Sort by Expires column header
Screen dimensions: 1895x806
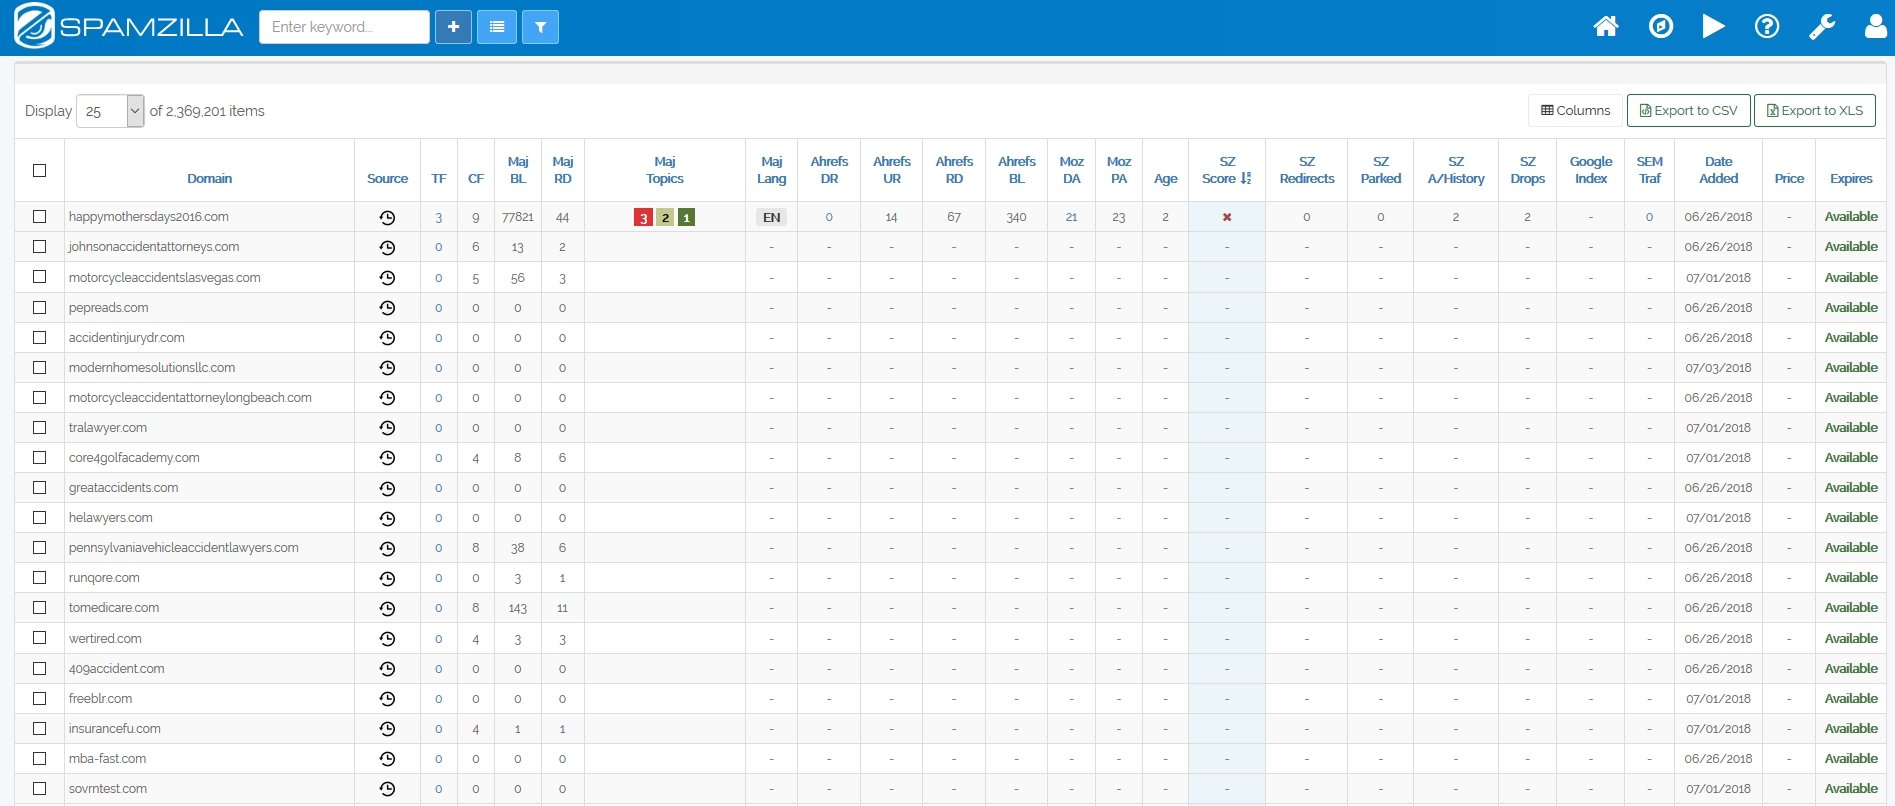[x=1851, y=179]
